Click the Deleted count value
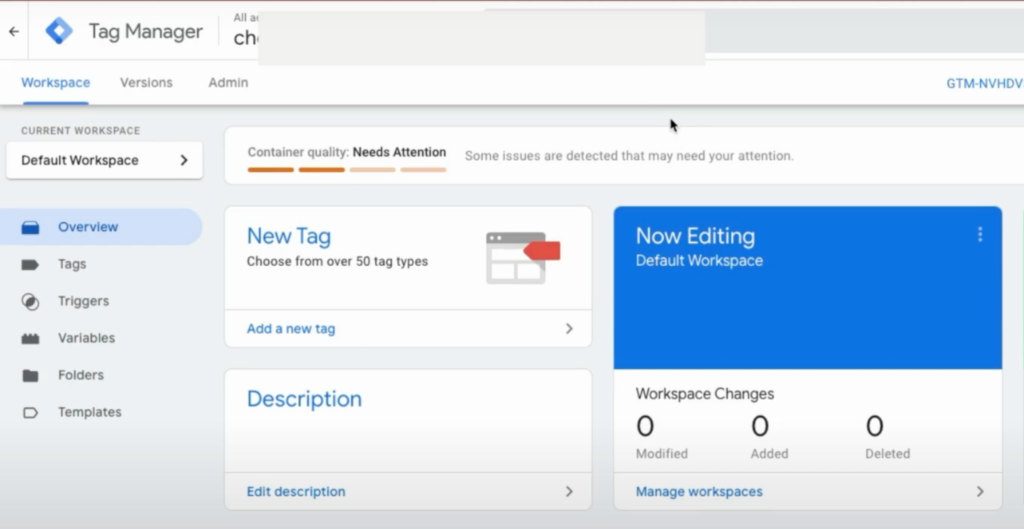 coord(874,426)
